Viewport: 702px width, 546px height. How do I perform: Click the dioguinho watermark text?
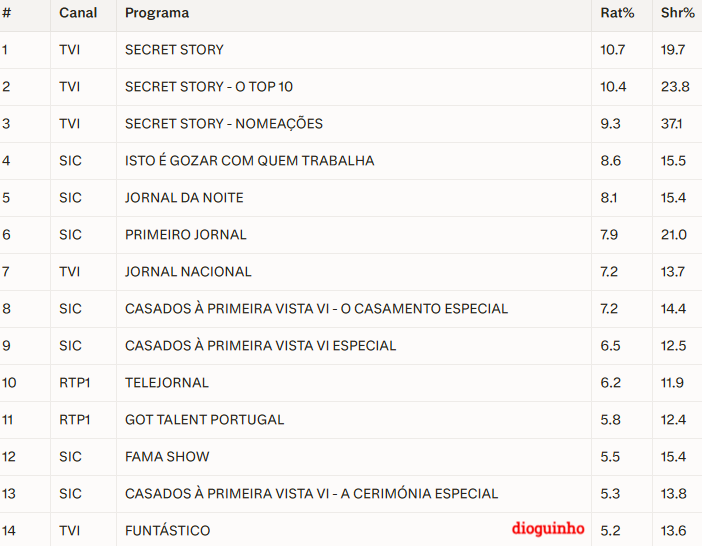pyautogui.click(x=547, y=529)
